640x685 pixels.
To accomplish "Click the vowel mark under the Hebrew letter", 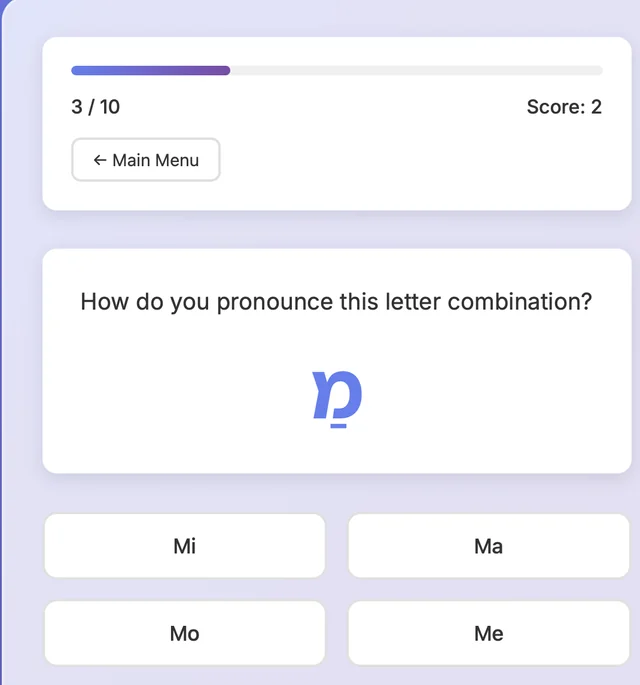I will tap(339, 426).
